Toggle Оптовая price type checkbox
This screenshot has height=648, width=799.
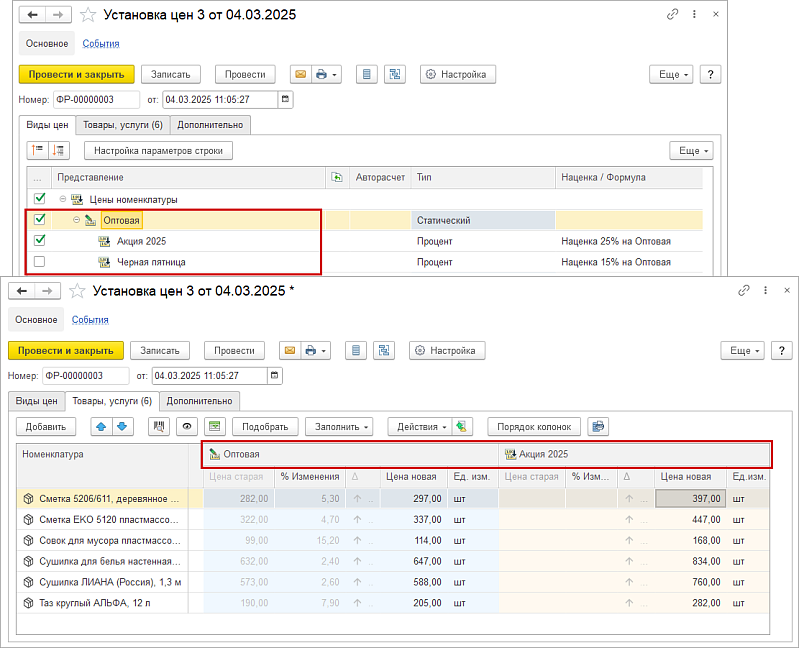[39, 220]
